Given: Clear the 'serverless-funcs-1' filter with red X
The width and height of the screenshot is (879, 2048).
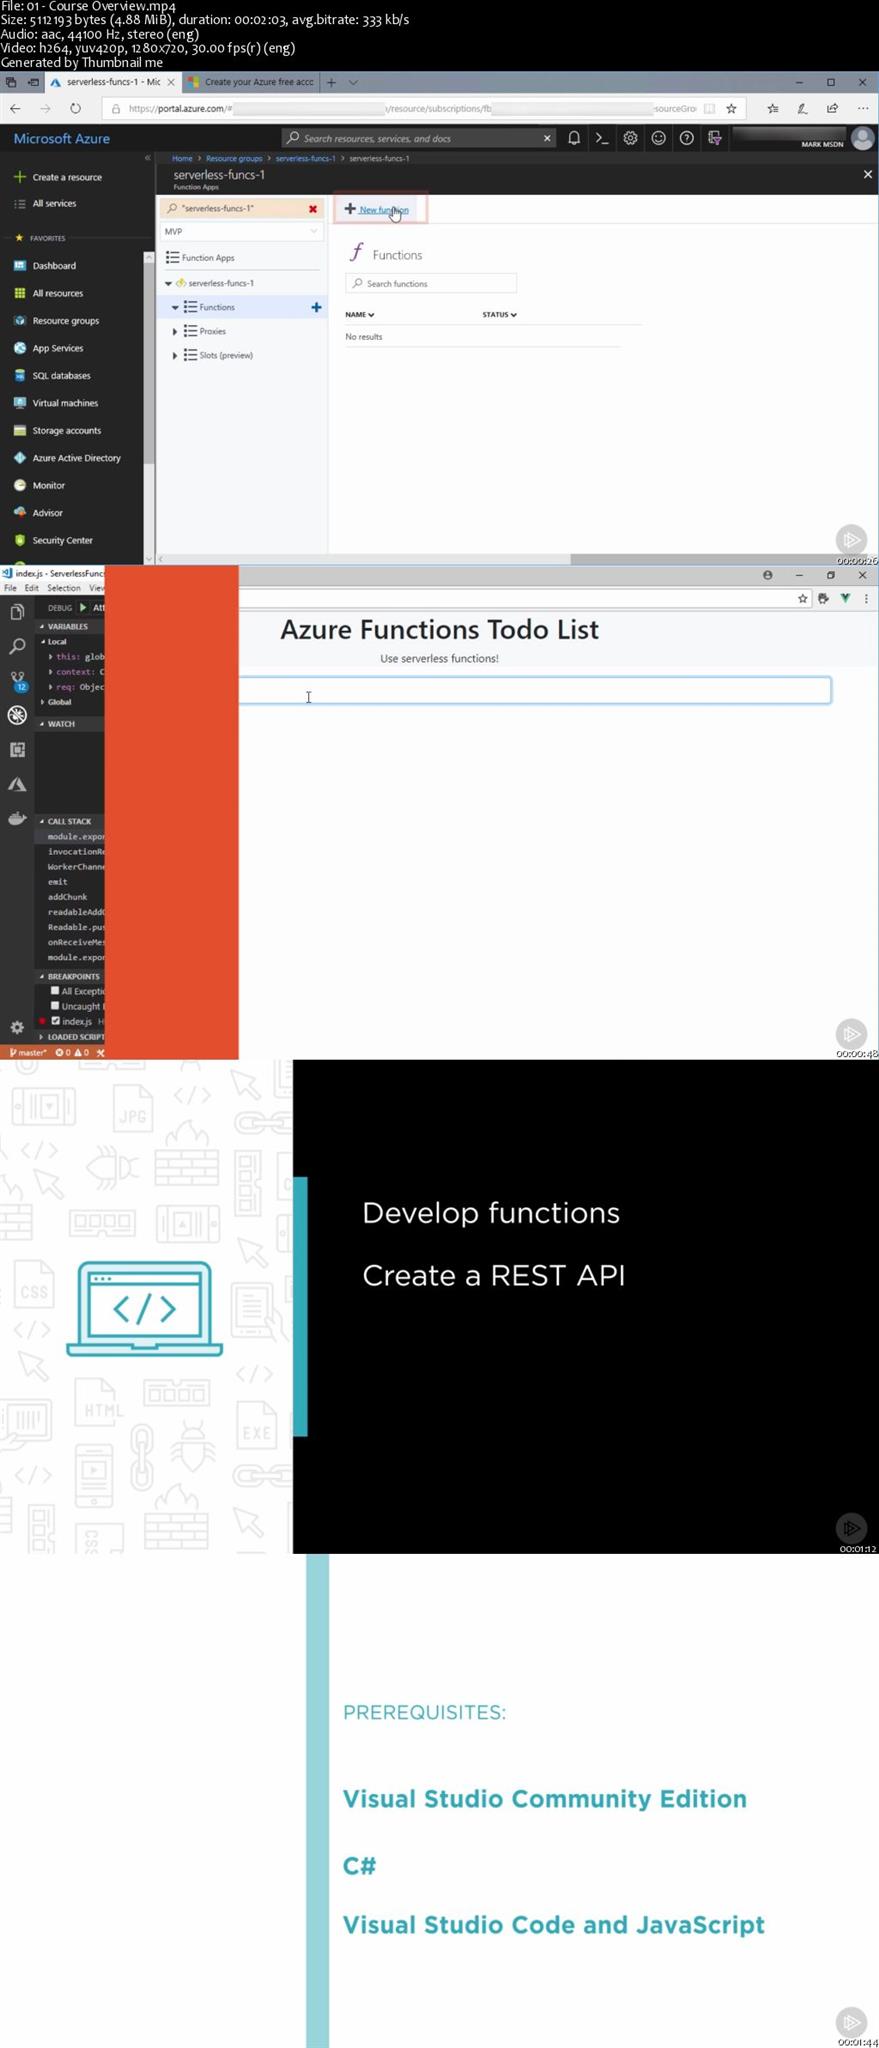Looking at the screenshot, I should (313, 209).
